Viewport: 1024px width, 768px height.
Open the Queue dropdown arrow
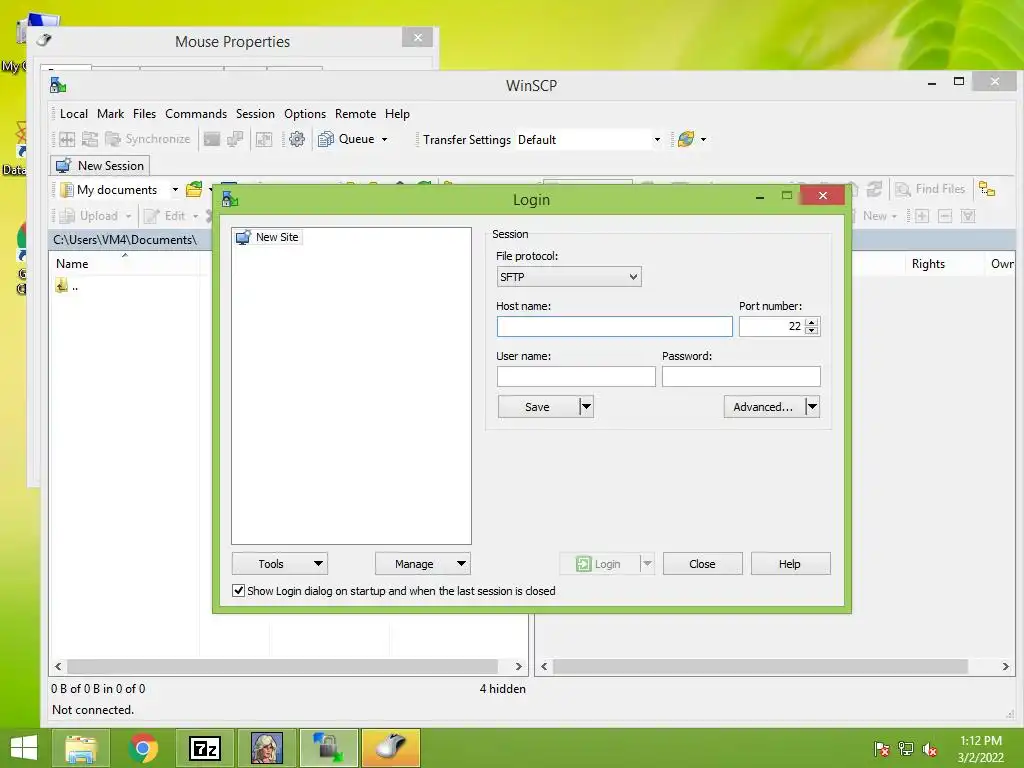pyautogui.click(x=385, y=139)
